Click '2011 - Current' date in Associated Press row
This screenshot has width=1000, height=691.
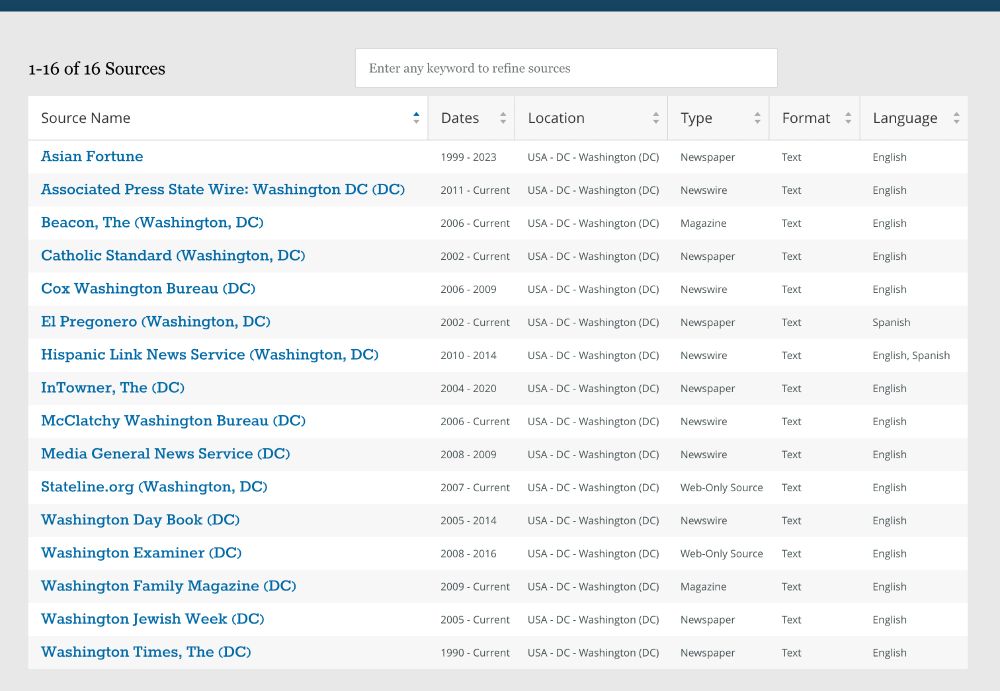pyautogui.click(x=475, y=190)
